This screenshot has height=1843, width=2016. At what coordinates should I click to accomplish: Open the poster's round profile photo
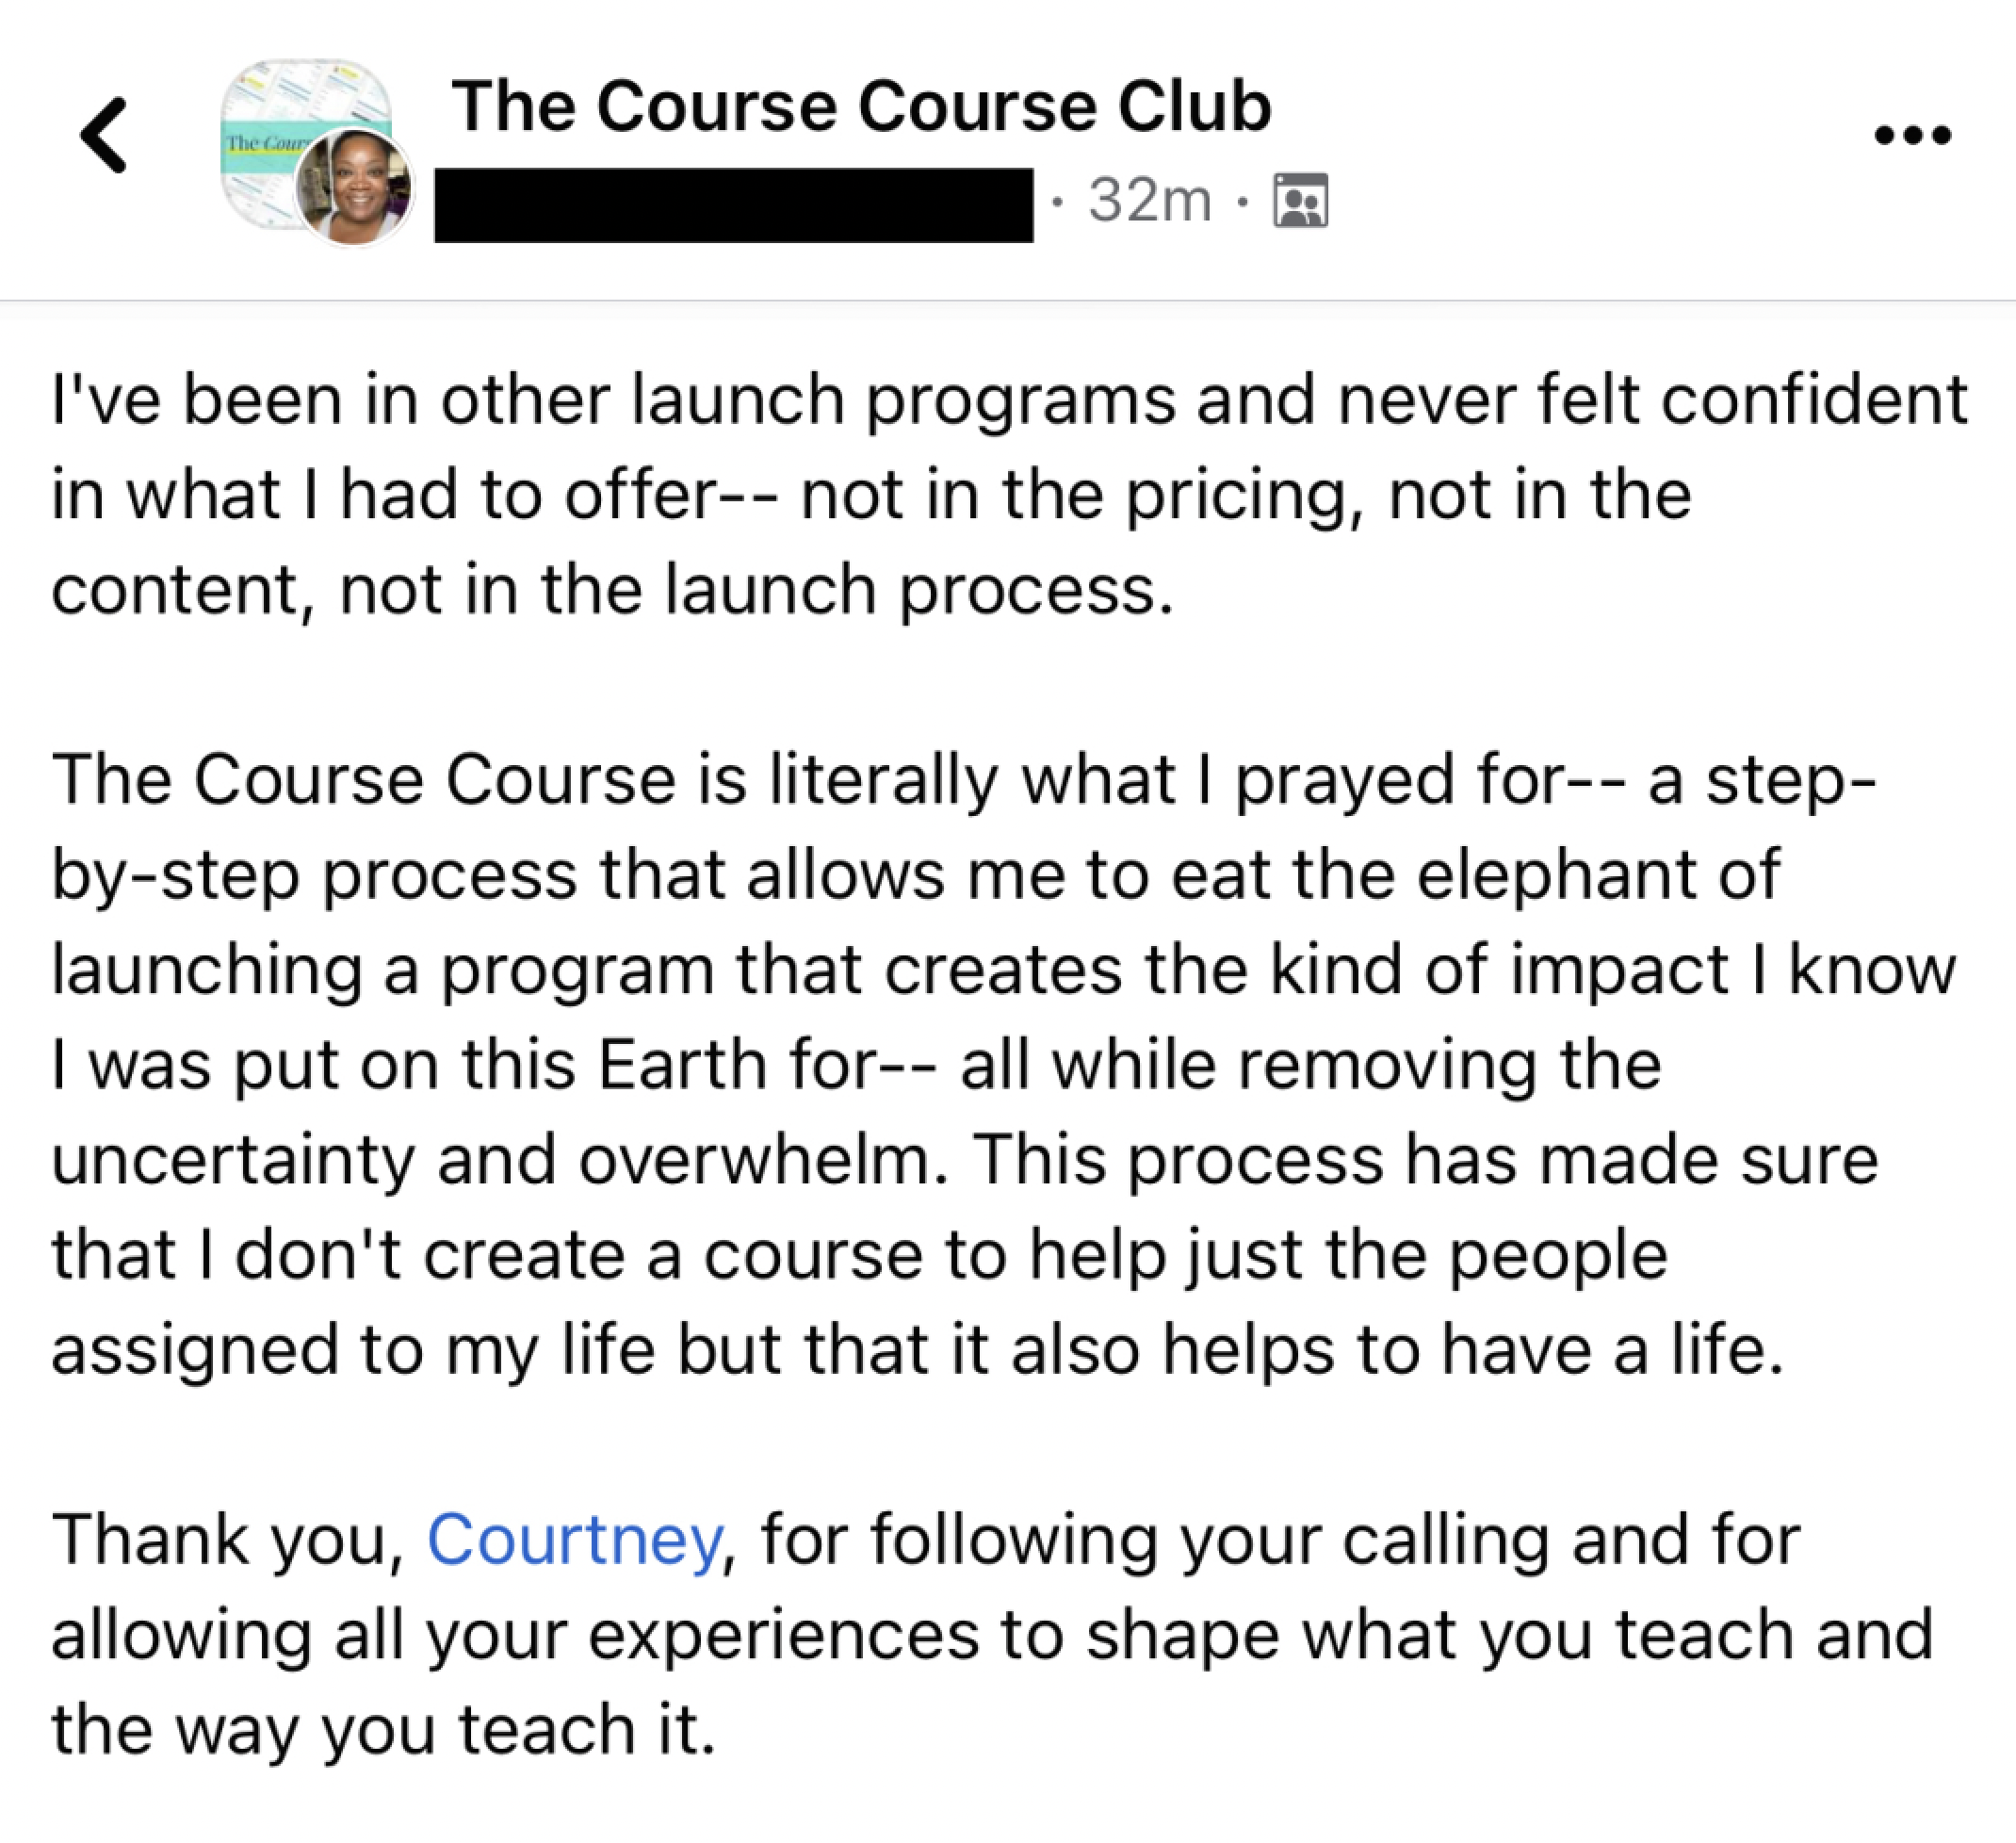click(x=354, y=188)
